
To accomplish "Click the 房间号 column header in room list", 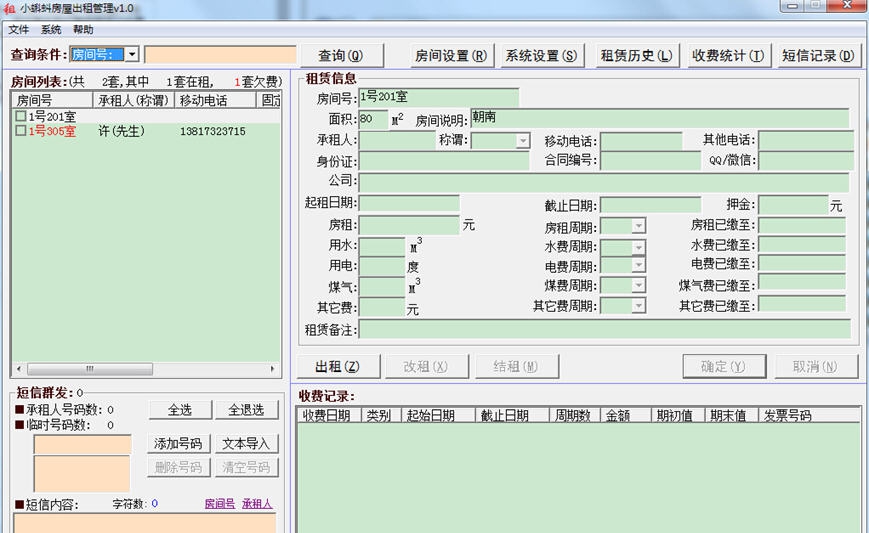I will [x=53, y=100].
